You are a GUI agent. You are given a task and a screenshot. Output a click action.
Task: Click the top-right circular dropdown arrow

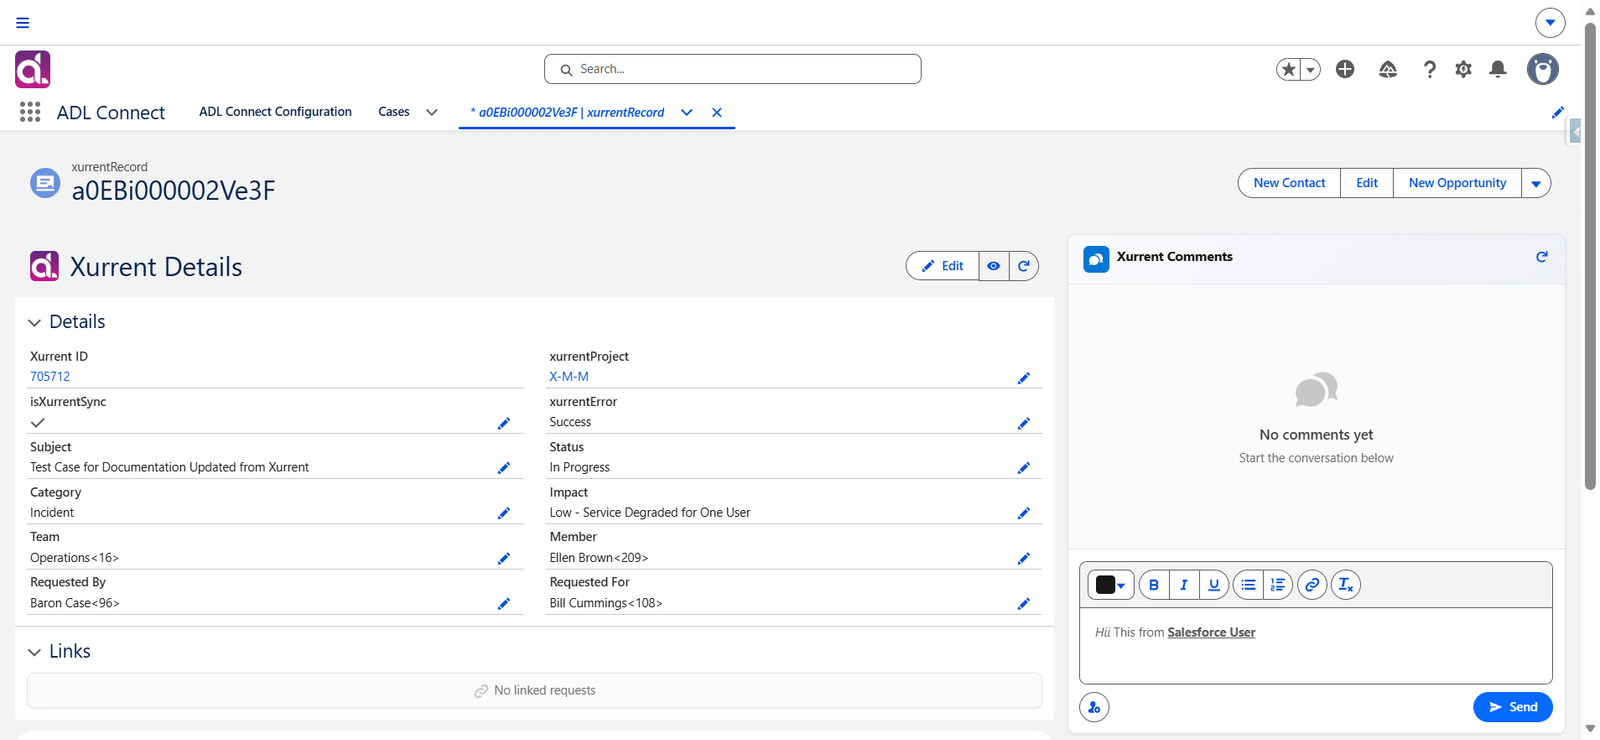pos(1550,22)
